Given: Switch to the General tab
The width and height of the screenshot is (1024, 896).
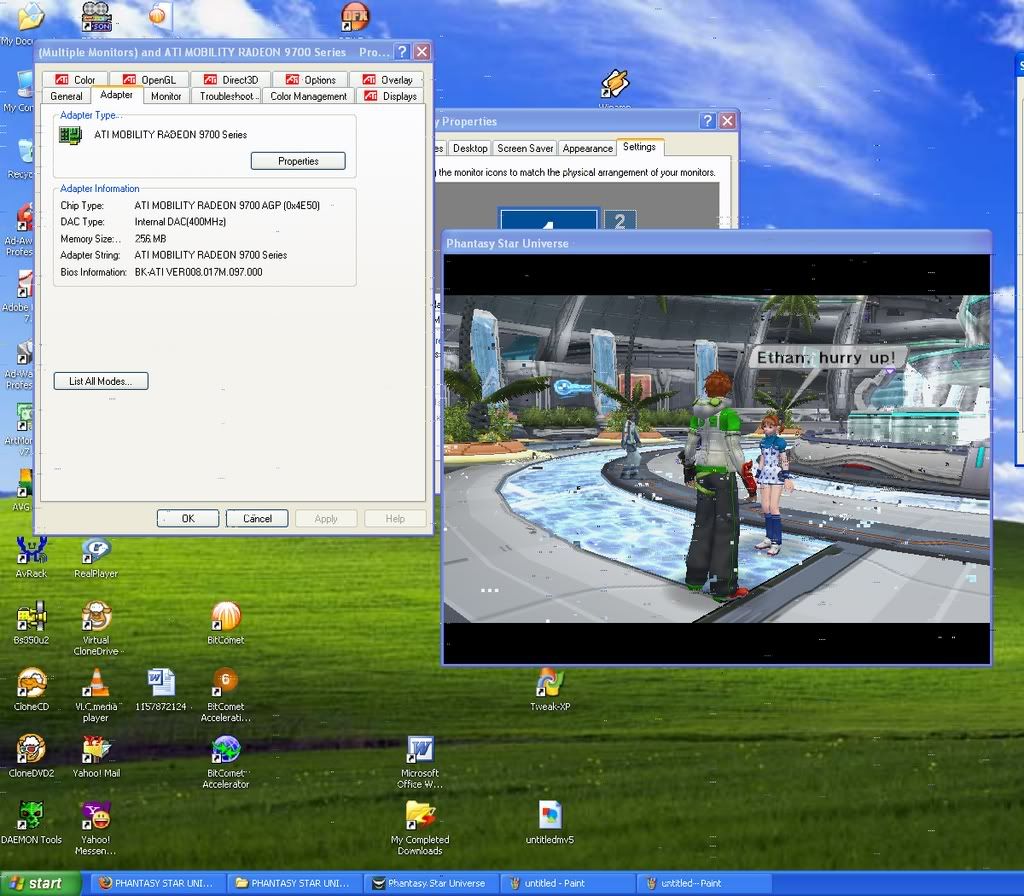Looking at the screenshot, I should click(67, 96).
